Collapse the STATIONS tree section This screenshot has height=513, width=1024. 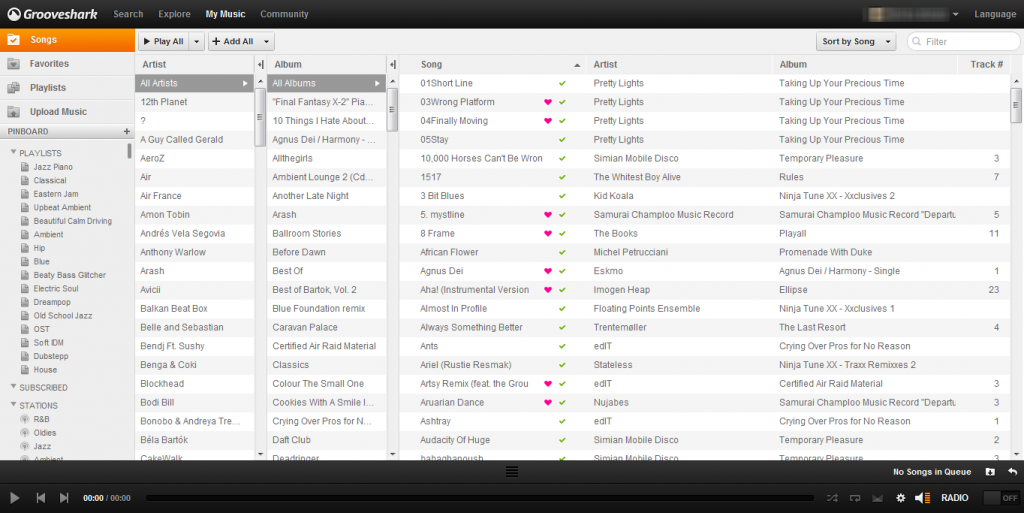[x=13, y=405]
